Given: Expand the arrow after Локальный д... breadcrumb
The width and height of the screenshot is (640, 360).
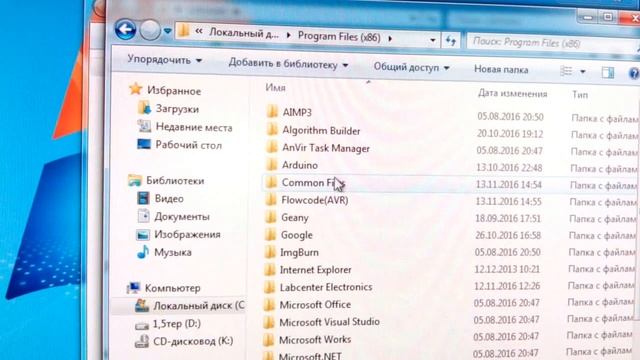Looking at the screenshot, I should coord(289,35).
